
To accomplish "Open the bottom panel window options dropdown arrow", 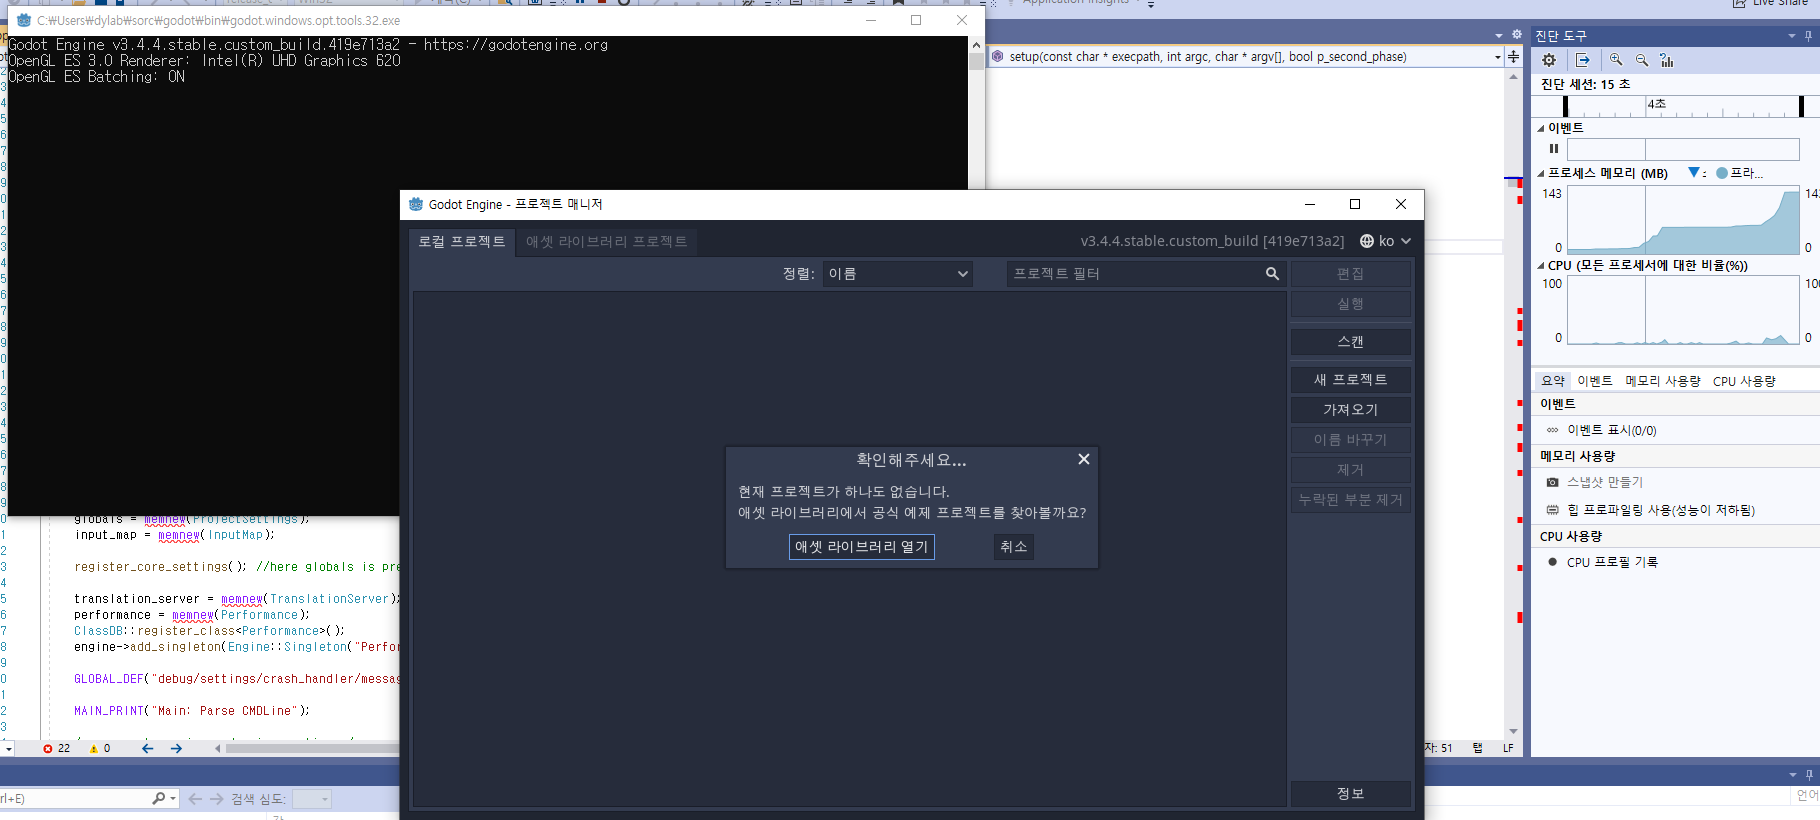I will [1792, 775].
